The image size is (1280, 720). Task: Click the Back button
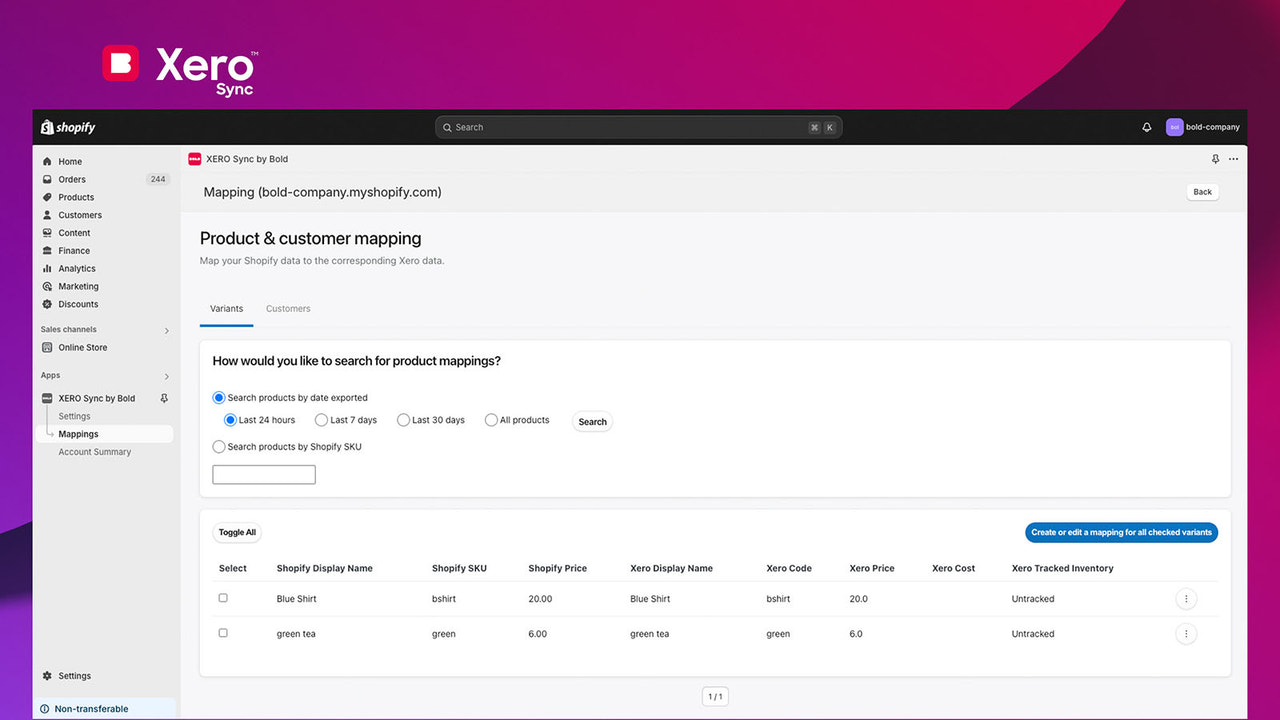click(x=1202, y=191)
